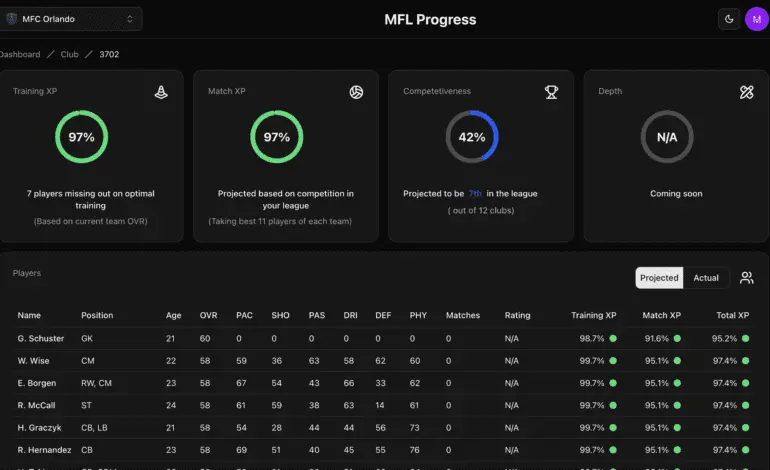Viewport: 770px width, 470px height.
Task: Sort table by Total XP column
Action: [x=732, y=315]
